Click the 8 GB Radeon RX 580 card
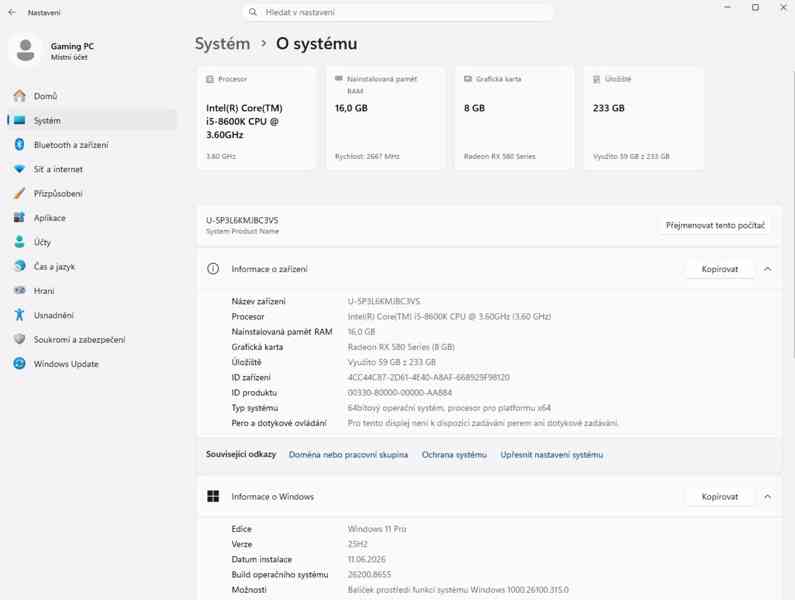This screenshot has height=600, width=795. [x=514, y=118]
